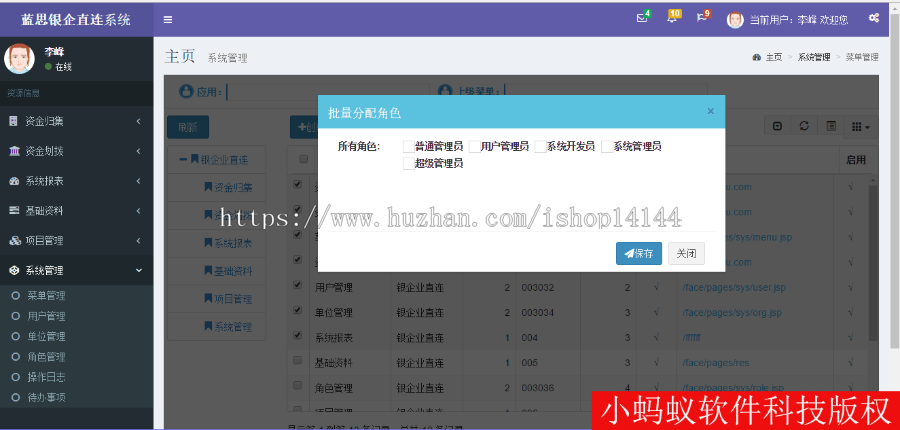The height and width of the screenshot is (430, 900).
Task: Click the table card-view toggle icon
Action: [831, 126]
